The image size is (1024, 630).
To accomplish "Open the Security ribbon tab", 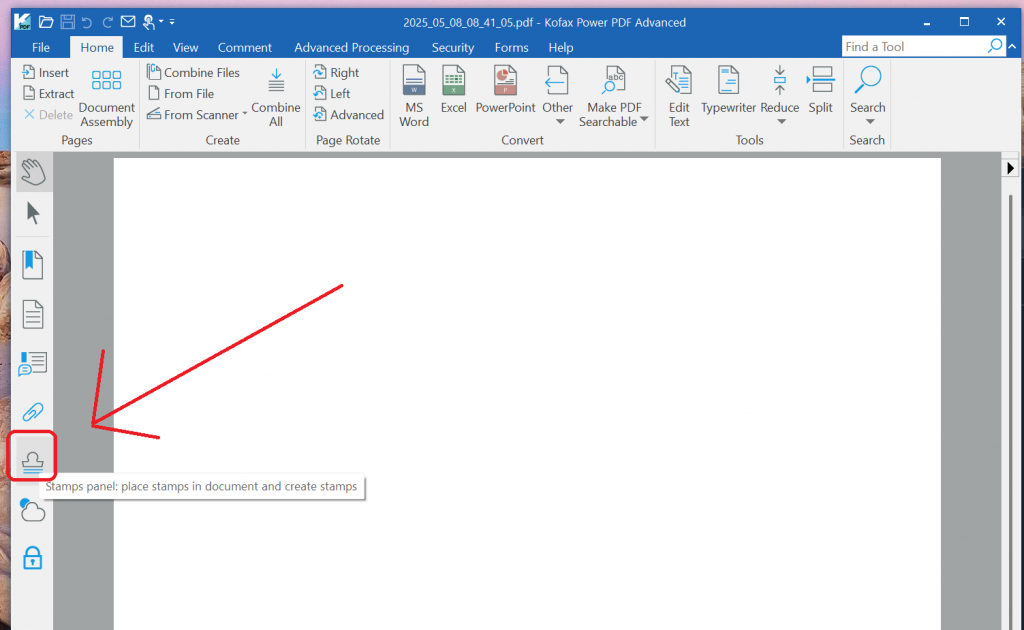I will 452,46.
